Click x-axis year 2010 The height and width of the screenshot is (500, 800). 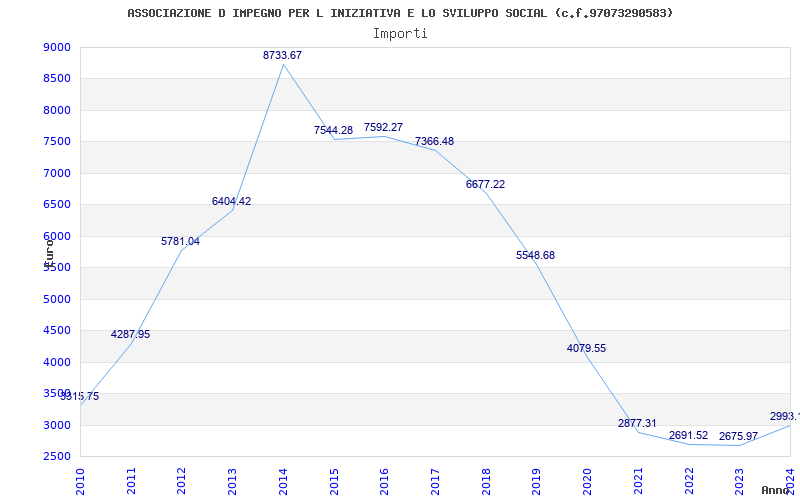[80, 481]
